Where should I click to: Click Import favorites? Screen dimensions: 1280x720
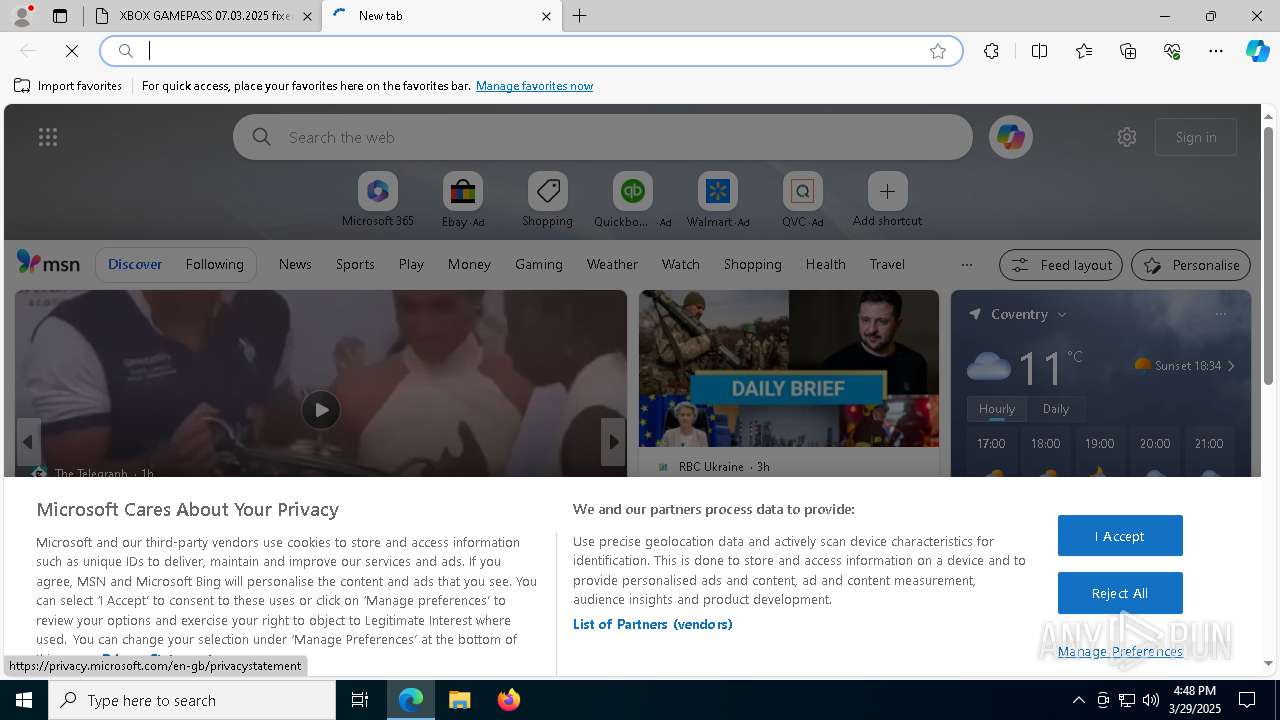[68, 86]
